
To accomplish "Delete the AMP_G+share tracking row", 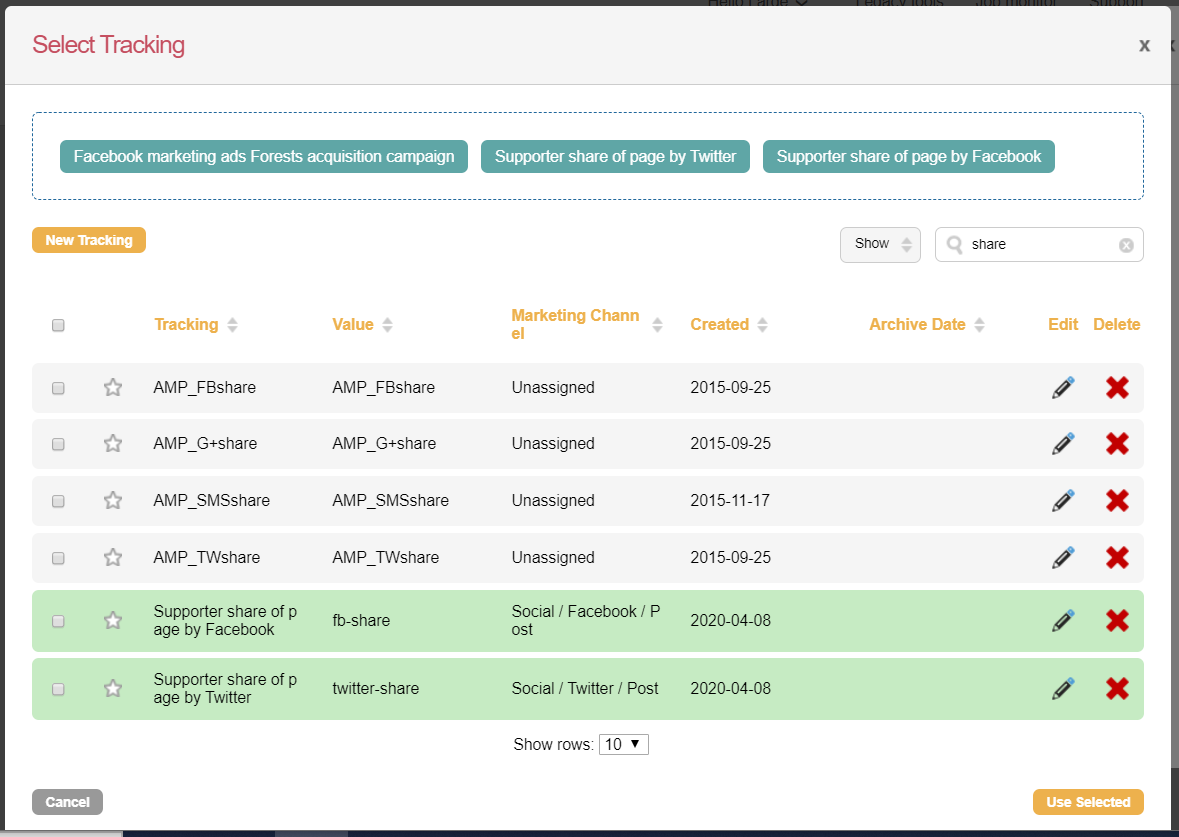I will pos(1117,444).
